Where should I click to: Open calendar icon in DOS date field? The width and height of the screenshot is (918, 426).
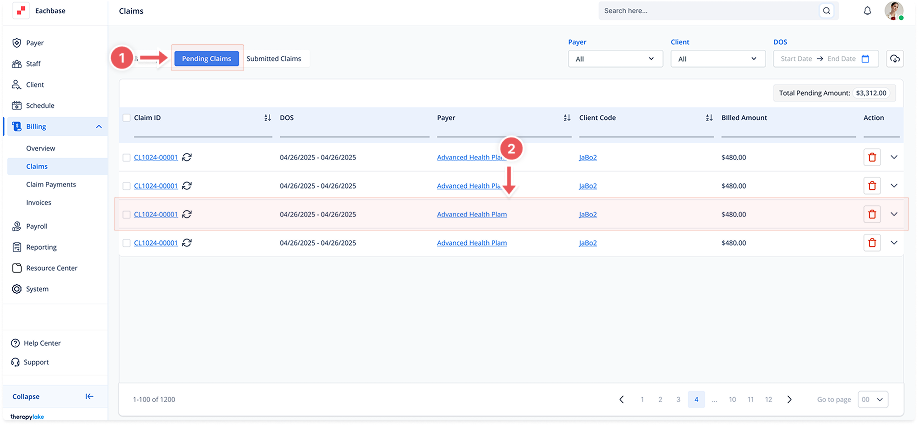coord(866,59)
